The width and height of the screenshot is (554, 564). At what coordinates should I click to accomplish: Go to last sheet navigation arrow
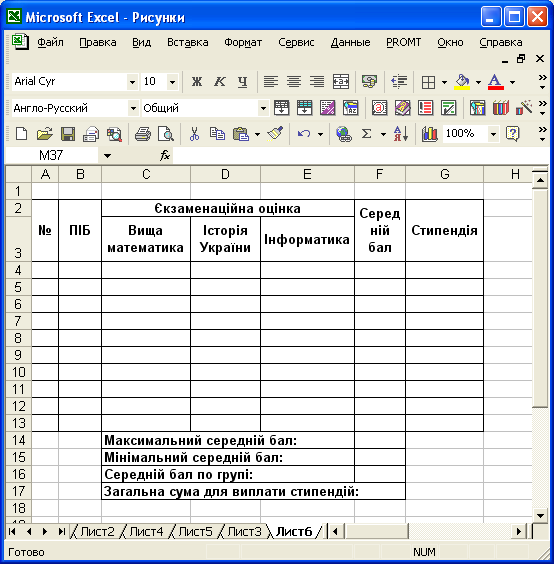click(x=61, y=531)
